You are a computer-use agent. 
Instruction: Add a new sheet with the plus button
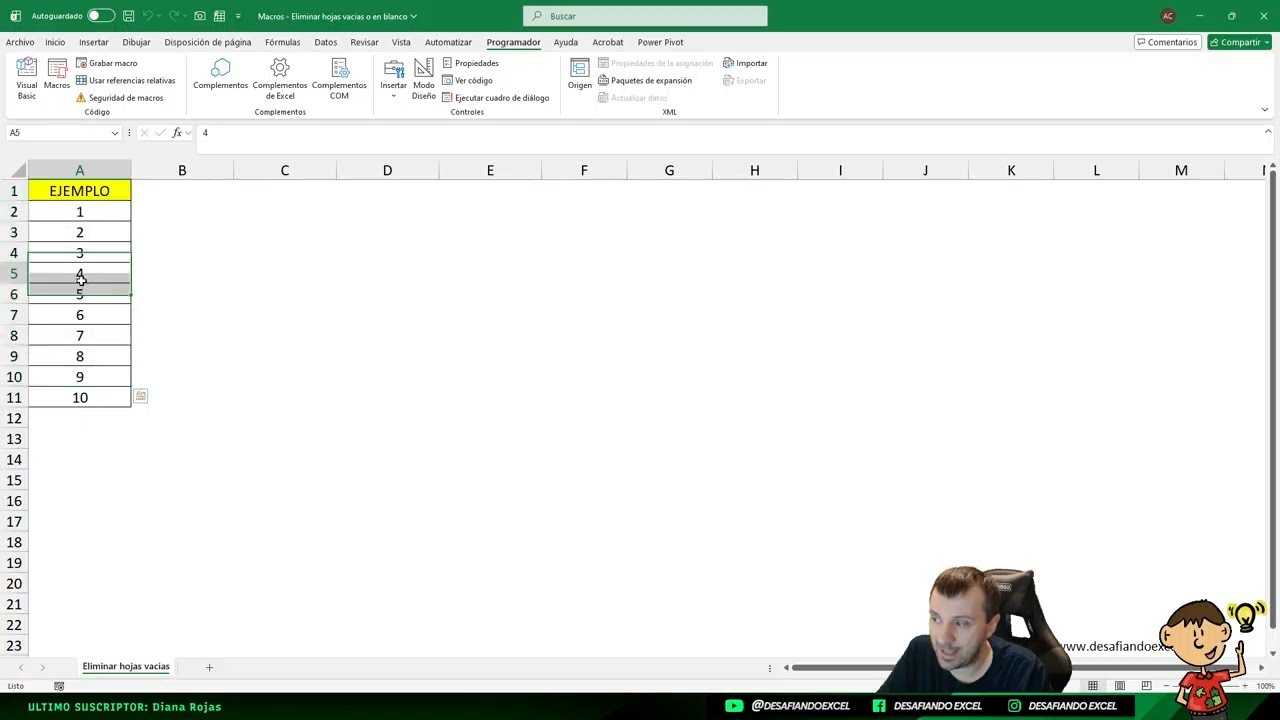[209, 667]
